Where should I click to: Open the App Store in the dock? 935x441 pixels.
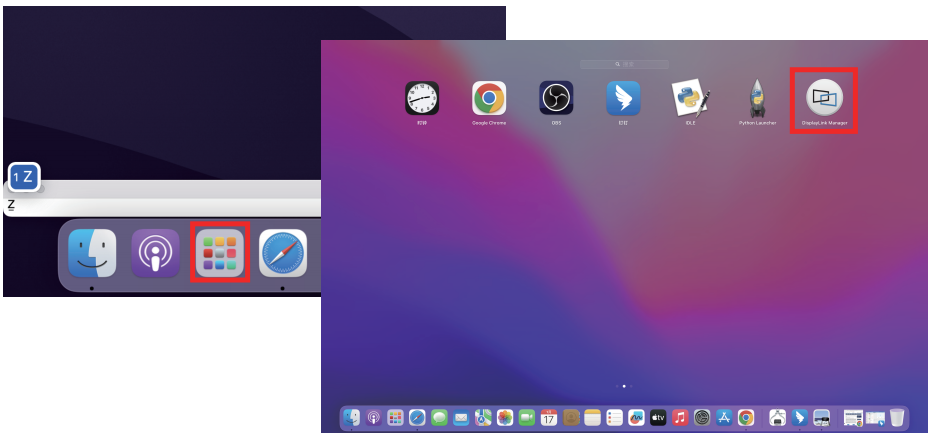pyautogui.click(x=724, y=417)
